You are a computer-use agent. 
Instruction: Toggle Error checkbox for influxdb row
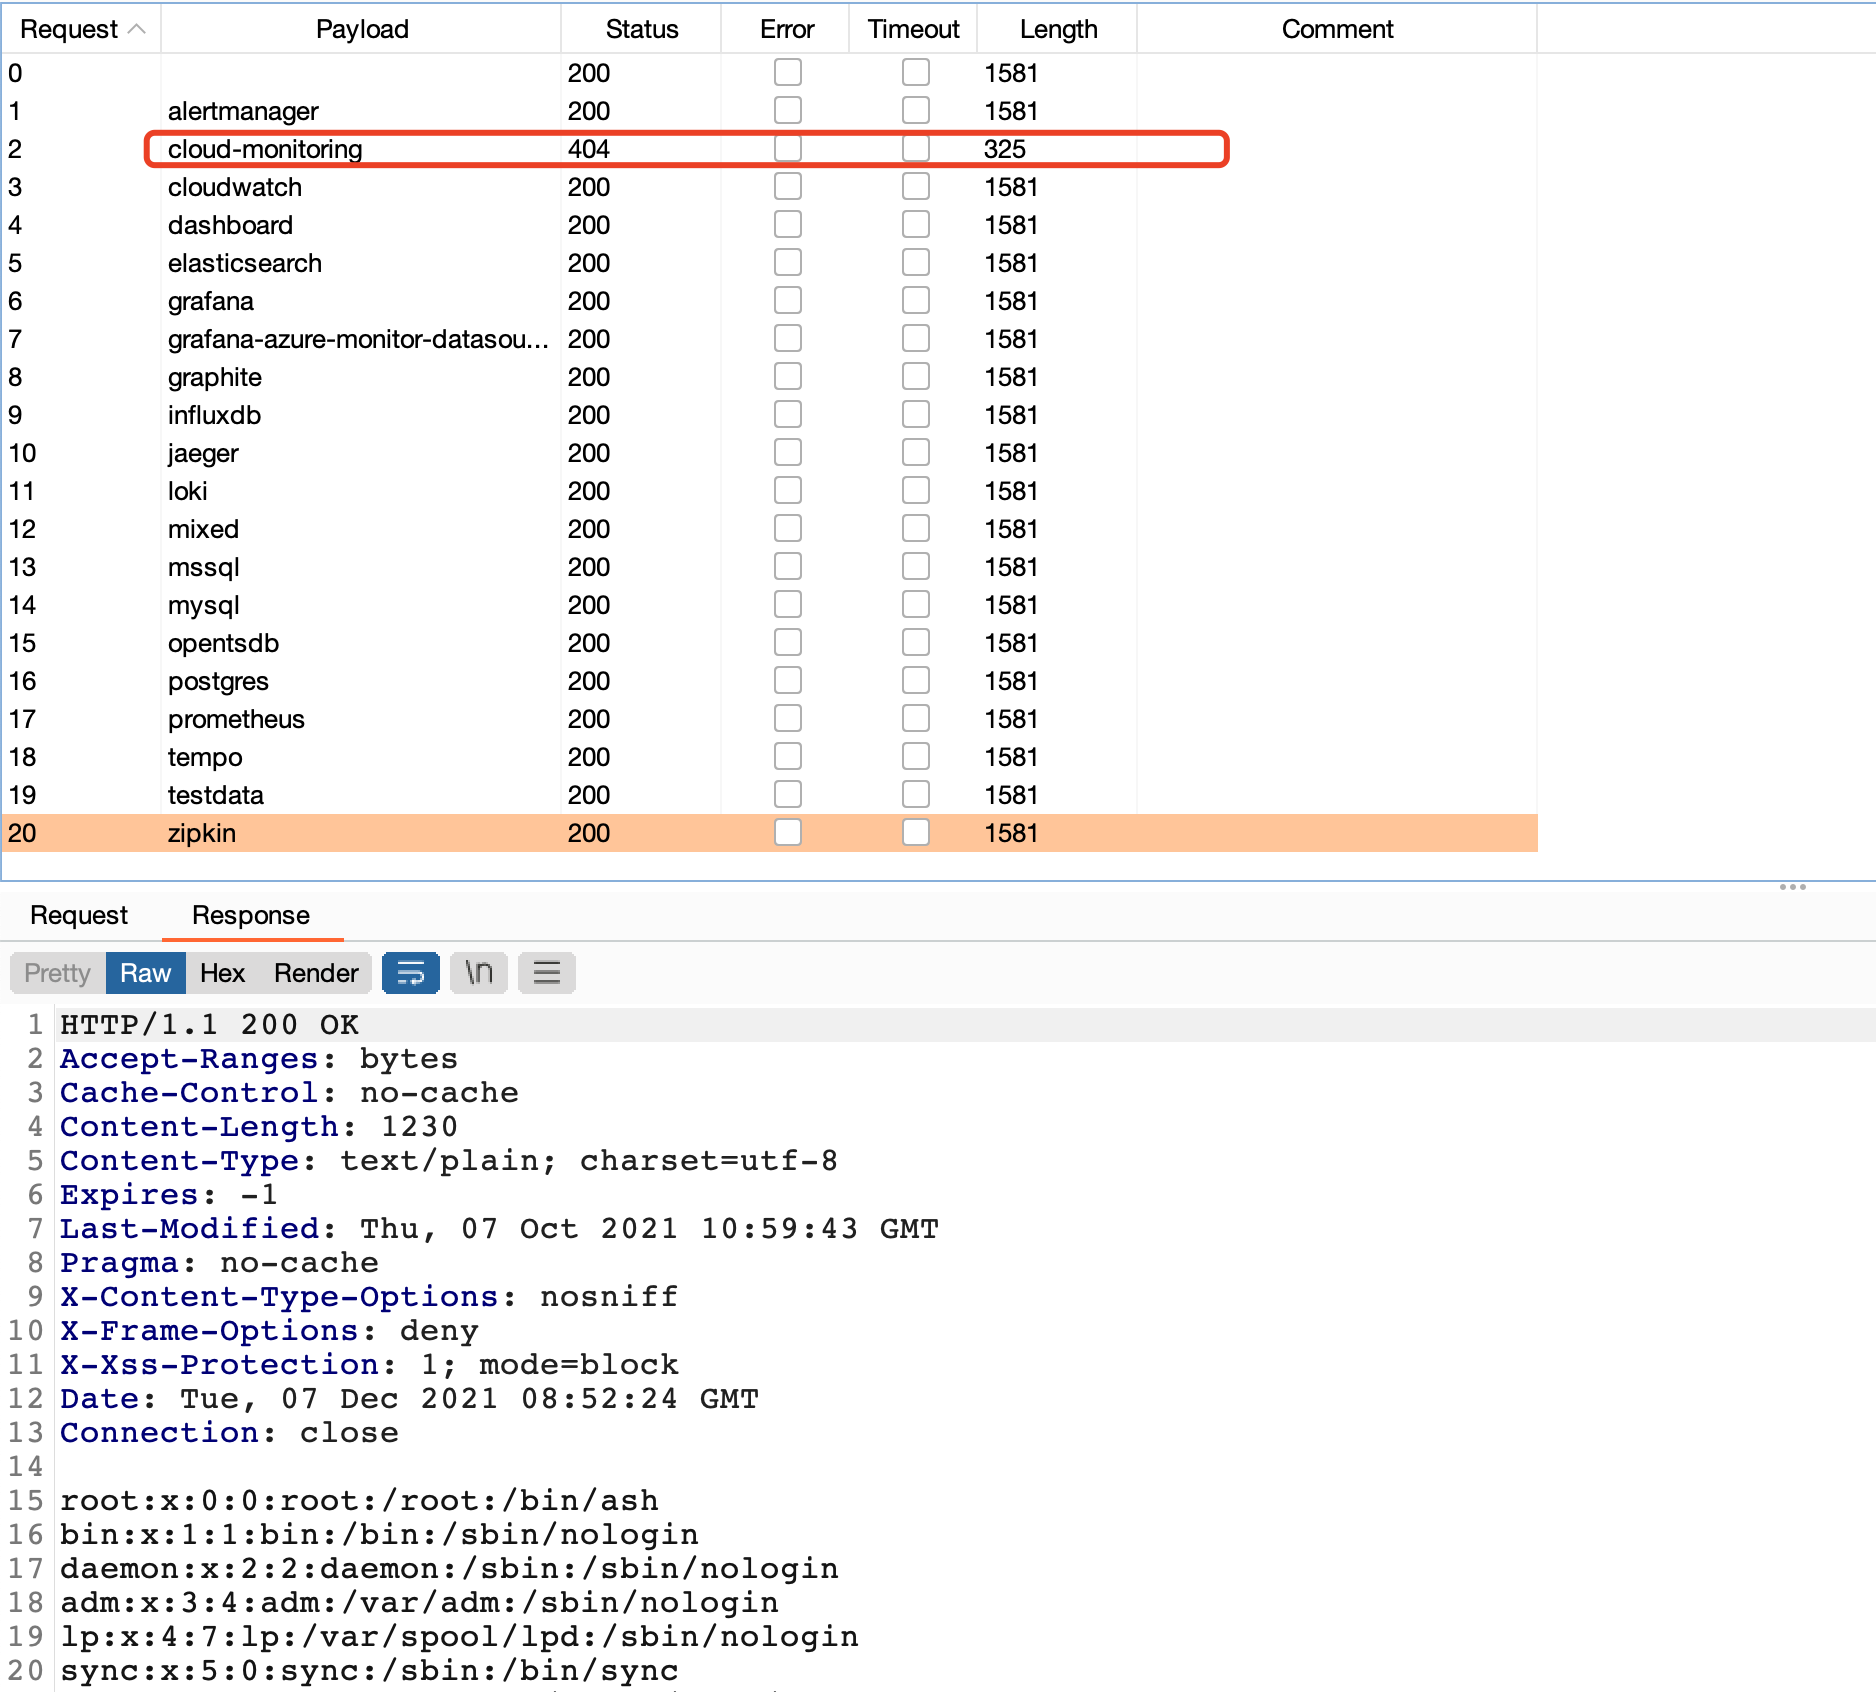point(788,414)
